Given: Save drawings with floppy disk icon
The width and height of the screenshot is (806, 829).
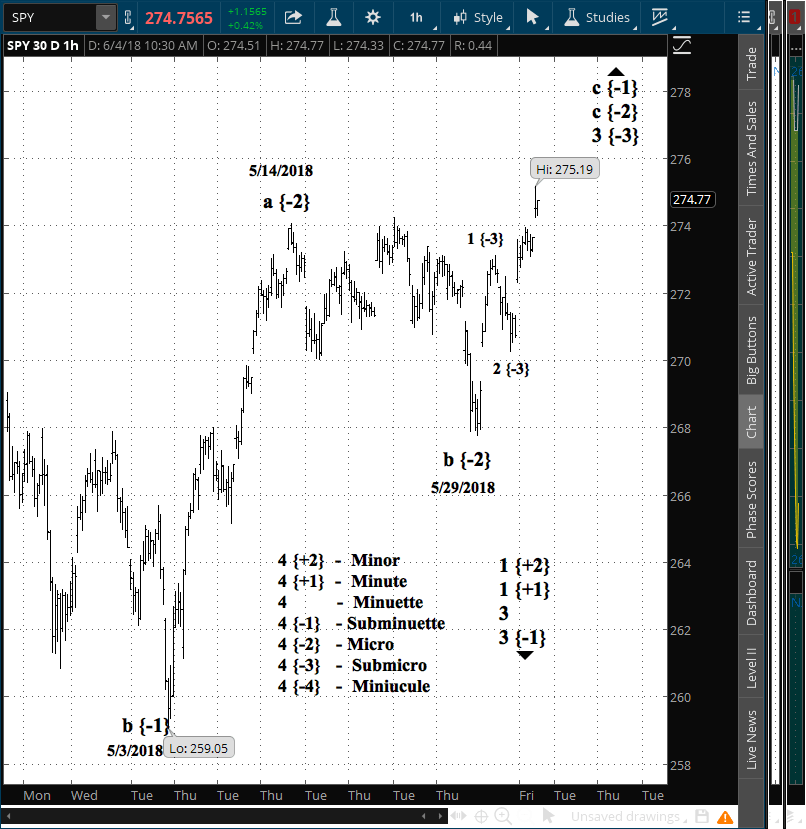Looking at the screenshot, I should click(702, 817).
